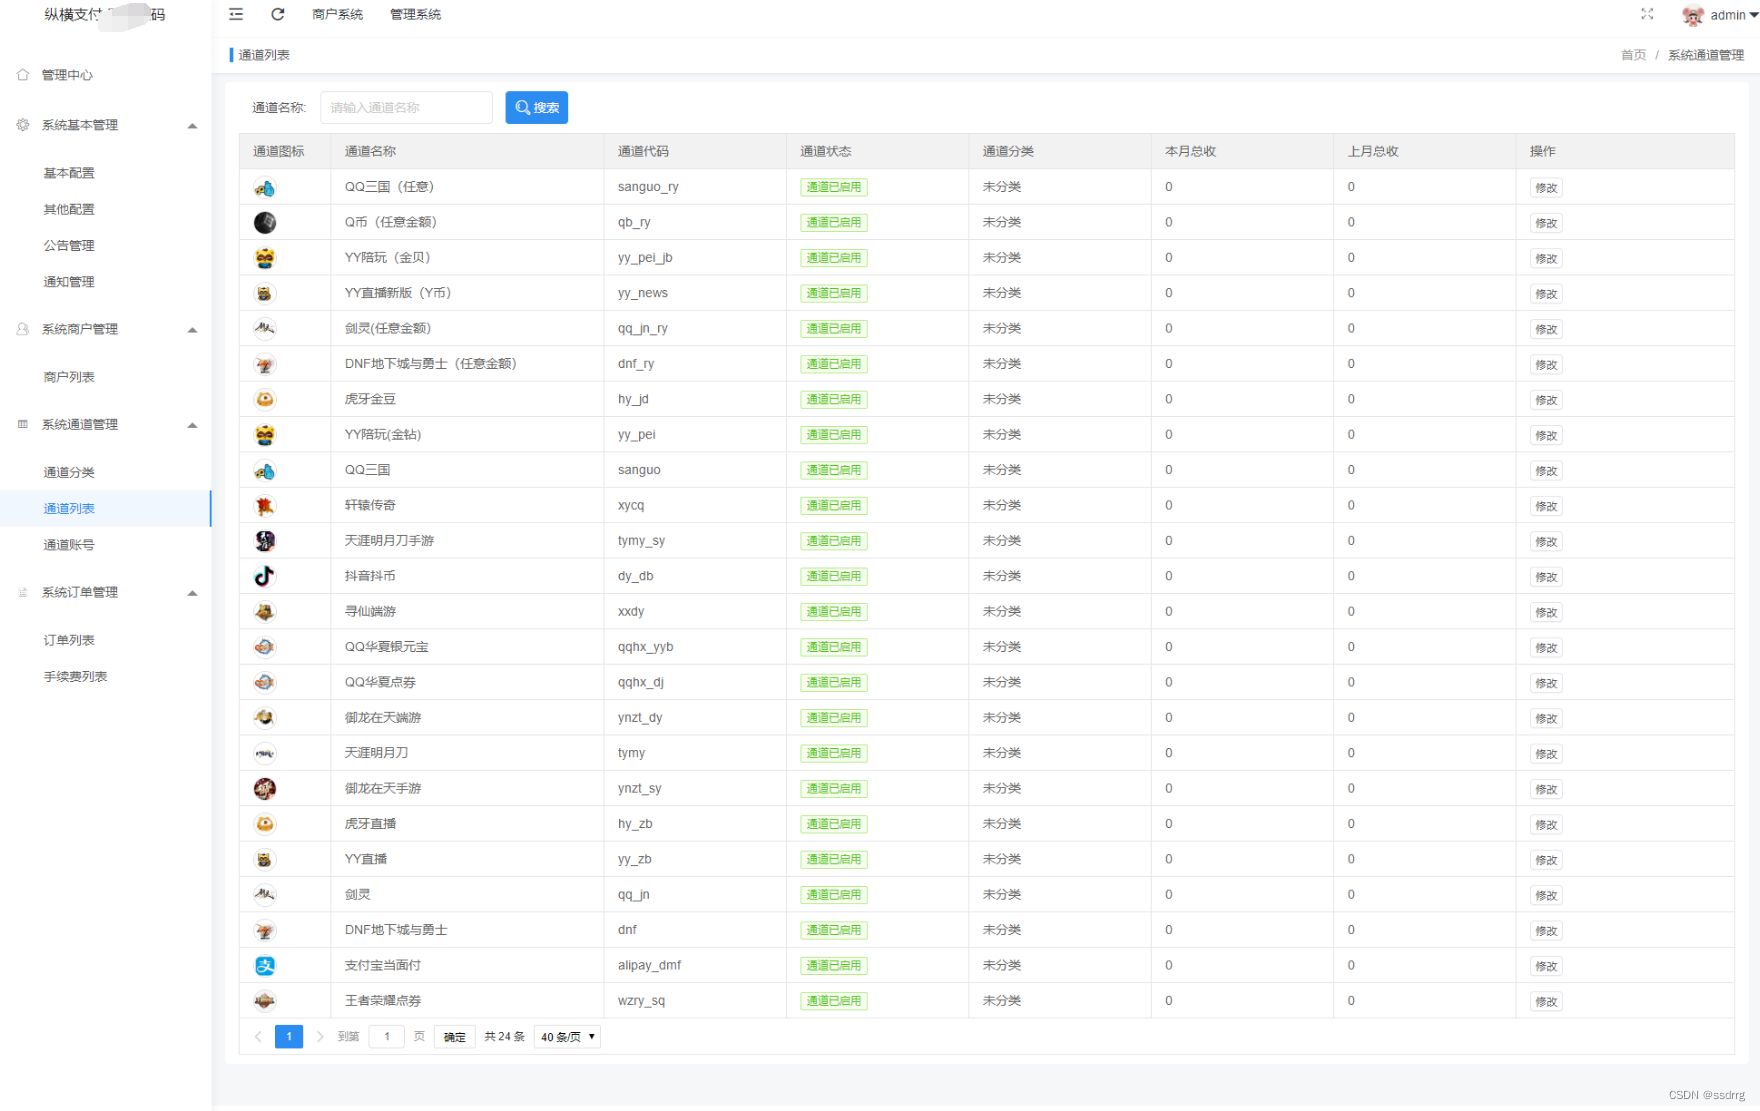Image resolution: width=1760 pixels, height=1111 pixels.
Task: Switch to the 商户系统 top menu
Action: tap(337, 15)
